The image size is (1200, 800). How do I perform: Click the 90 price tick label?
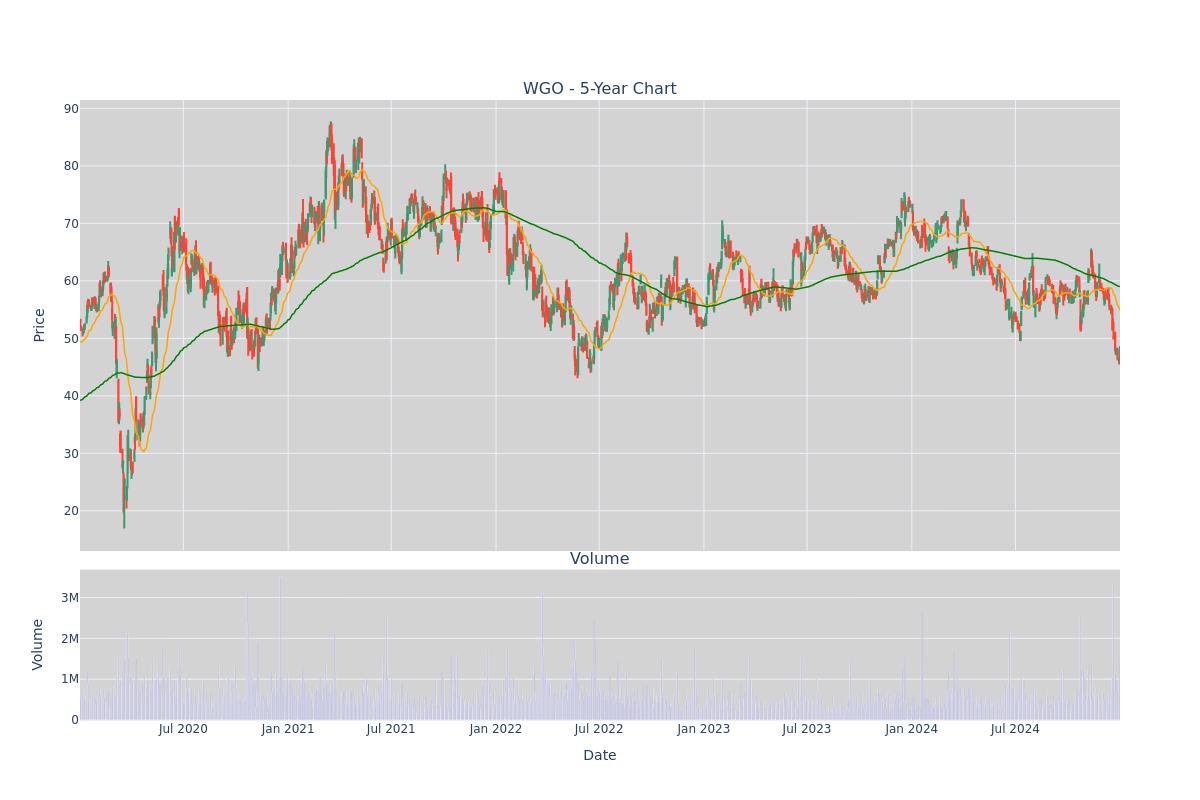[x=71, y=109]
